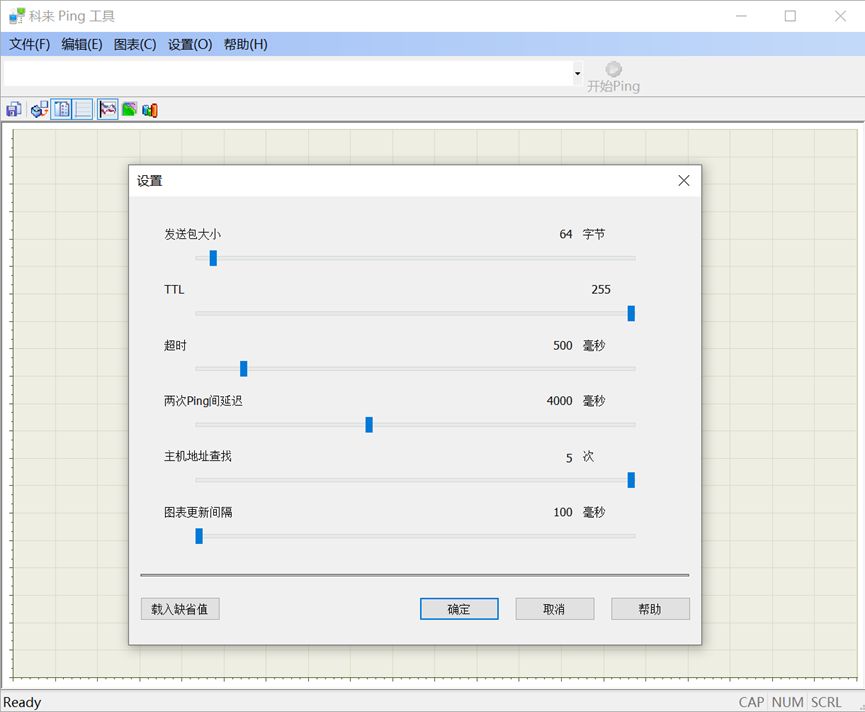The image size is (865, 712).
Task: Click the save-all floppy disk toolbar icon
Action: pos(14,110)
